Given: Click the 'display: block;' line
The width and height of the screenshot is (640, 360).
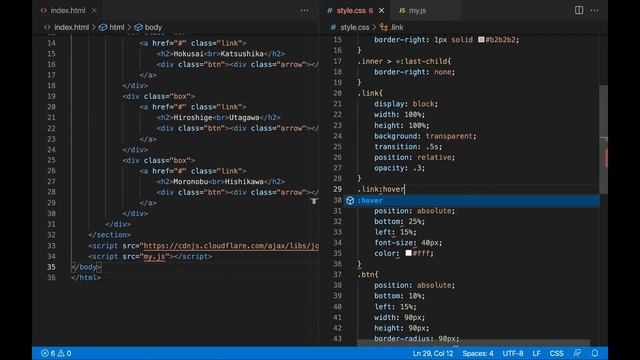Looking at the screenshot, I should click(x=406, y=104).
